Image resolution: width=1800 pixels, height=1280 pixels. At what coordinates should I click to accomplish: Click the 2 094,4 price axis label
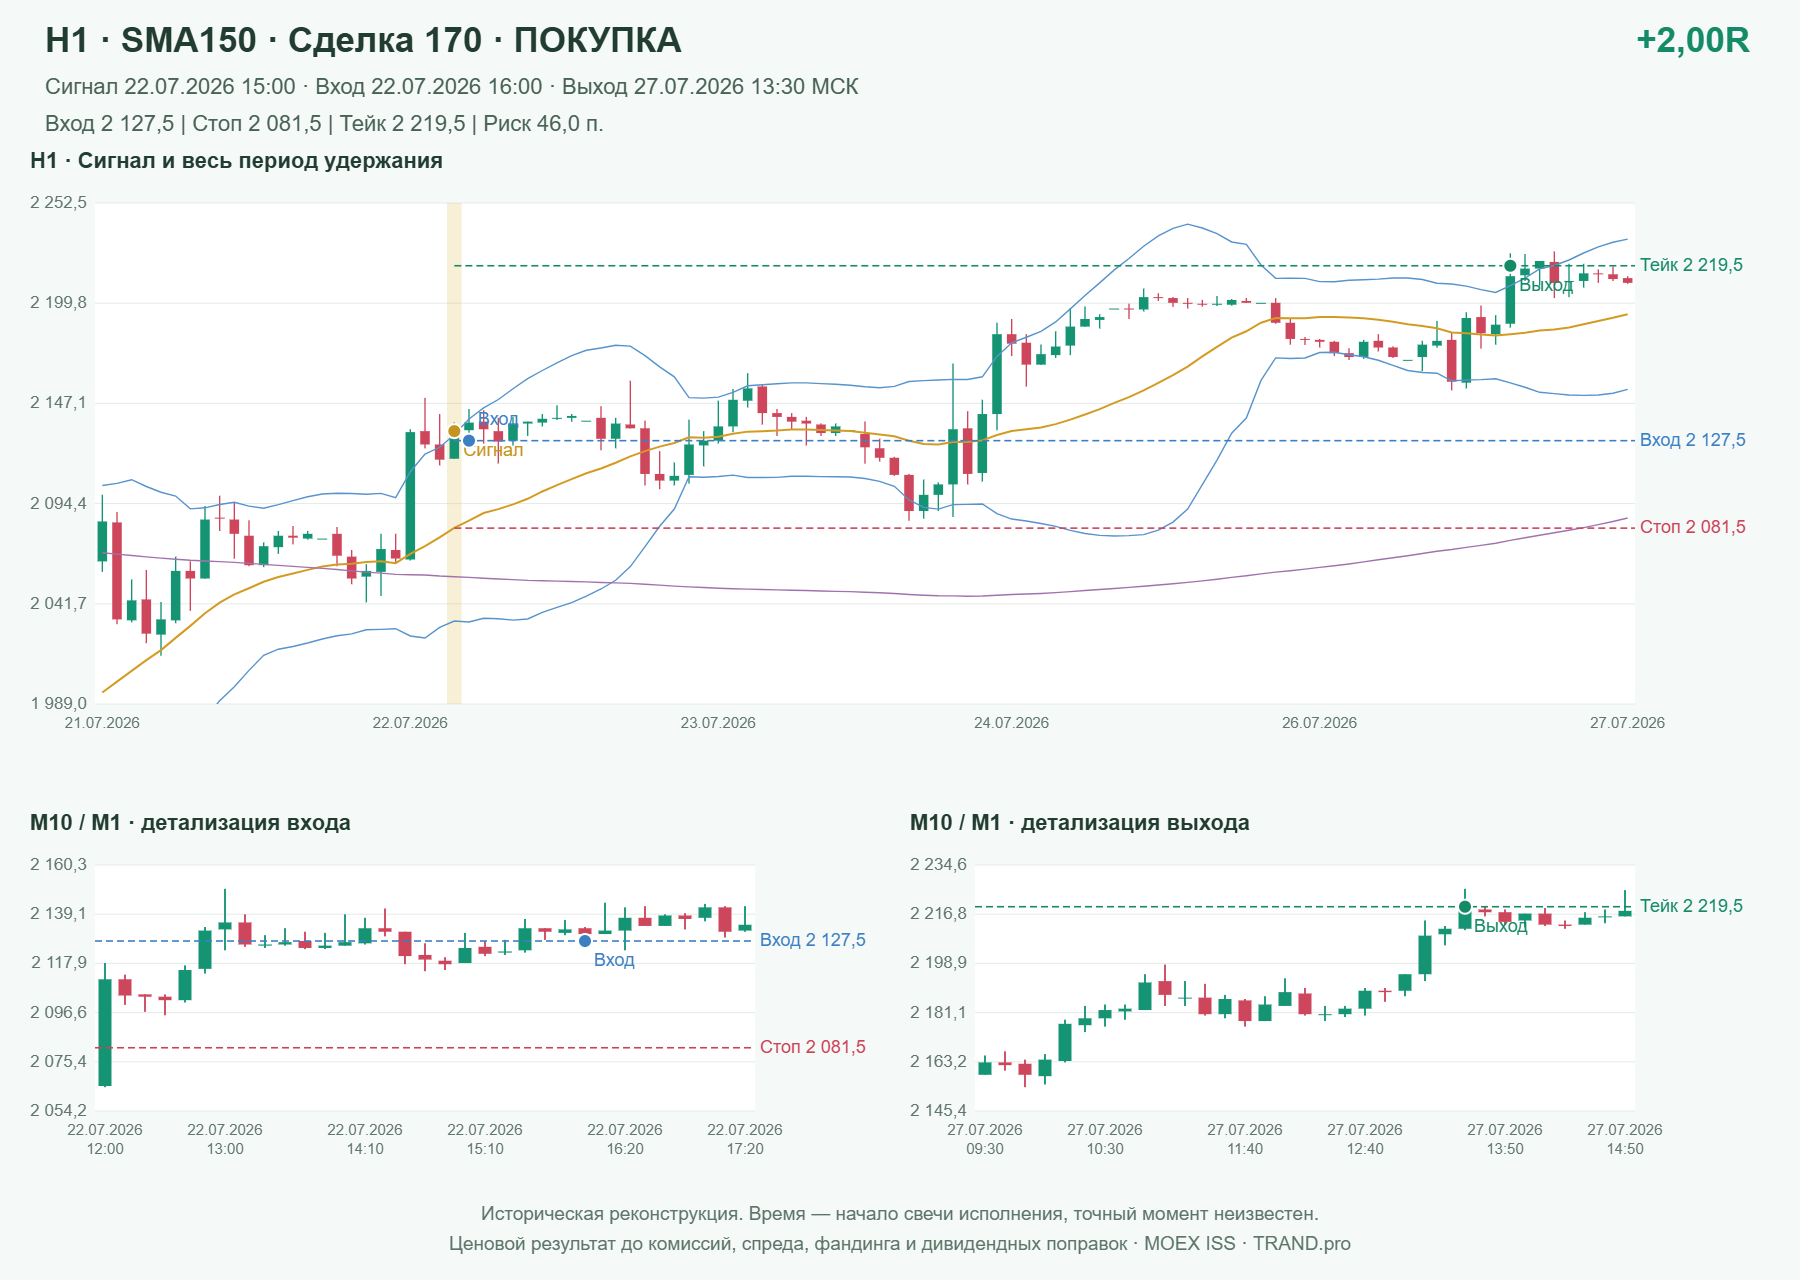[x=58, y=504]
